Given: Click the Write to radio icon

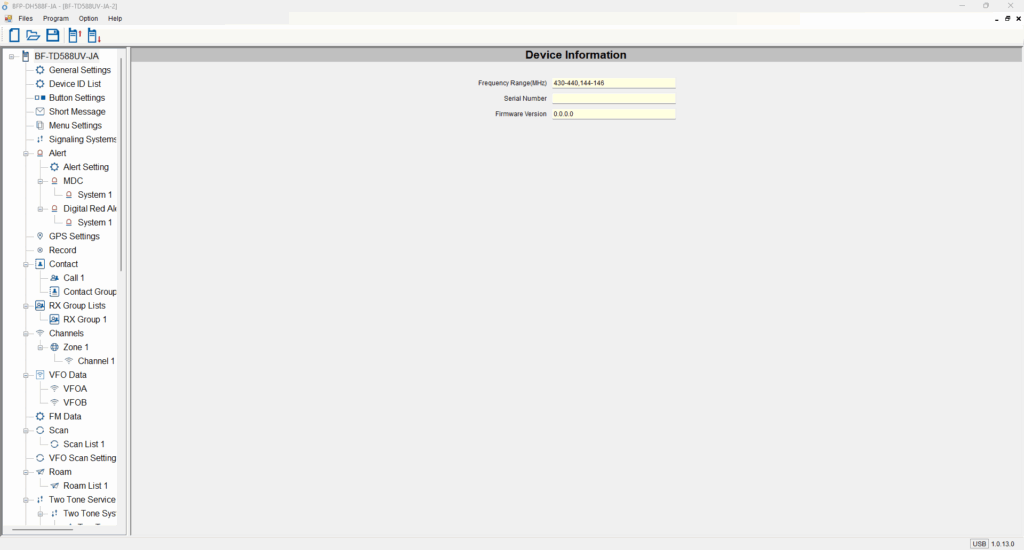Looking at the screenshot, I should pos(94,35).
